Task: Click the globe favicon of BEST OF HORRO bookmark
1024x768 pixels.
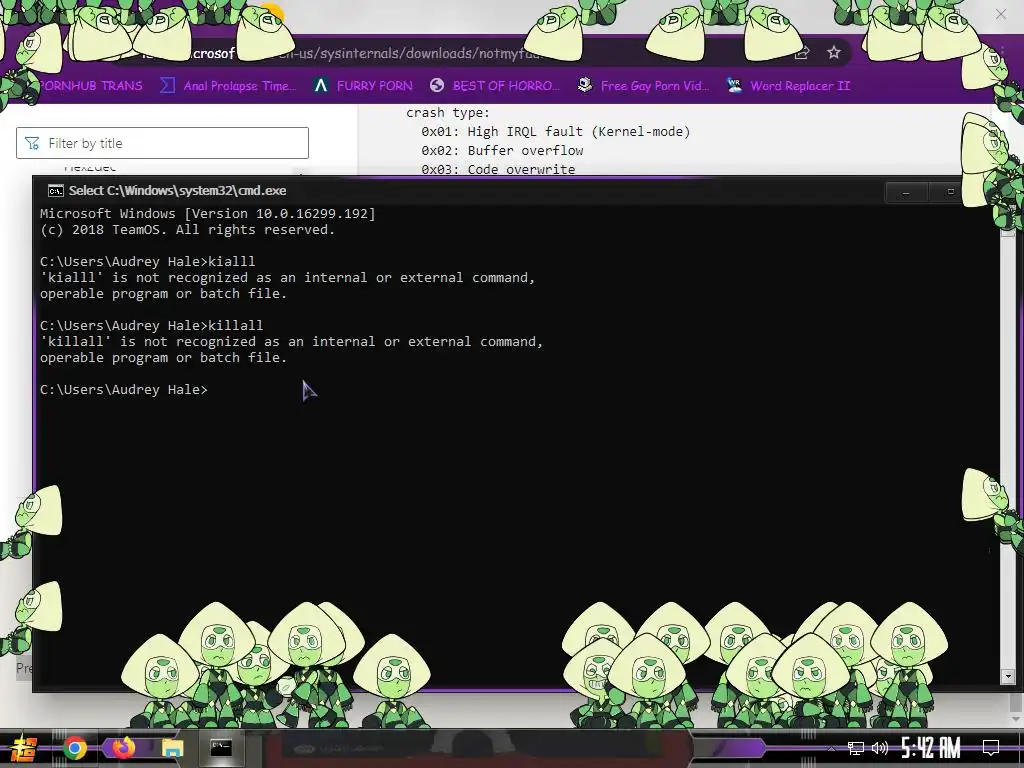Action: [x=437, y=86]
